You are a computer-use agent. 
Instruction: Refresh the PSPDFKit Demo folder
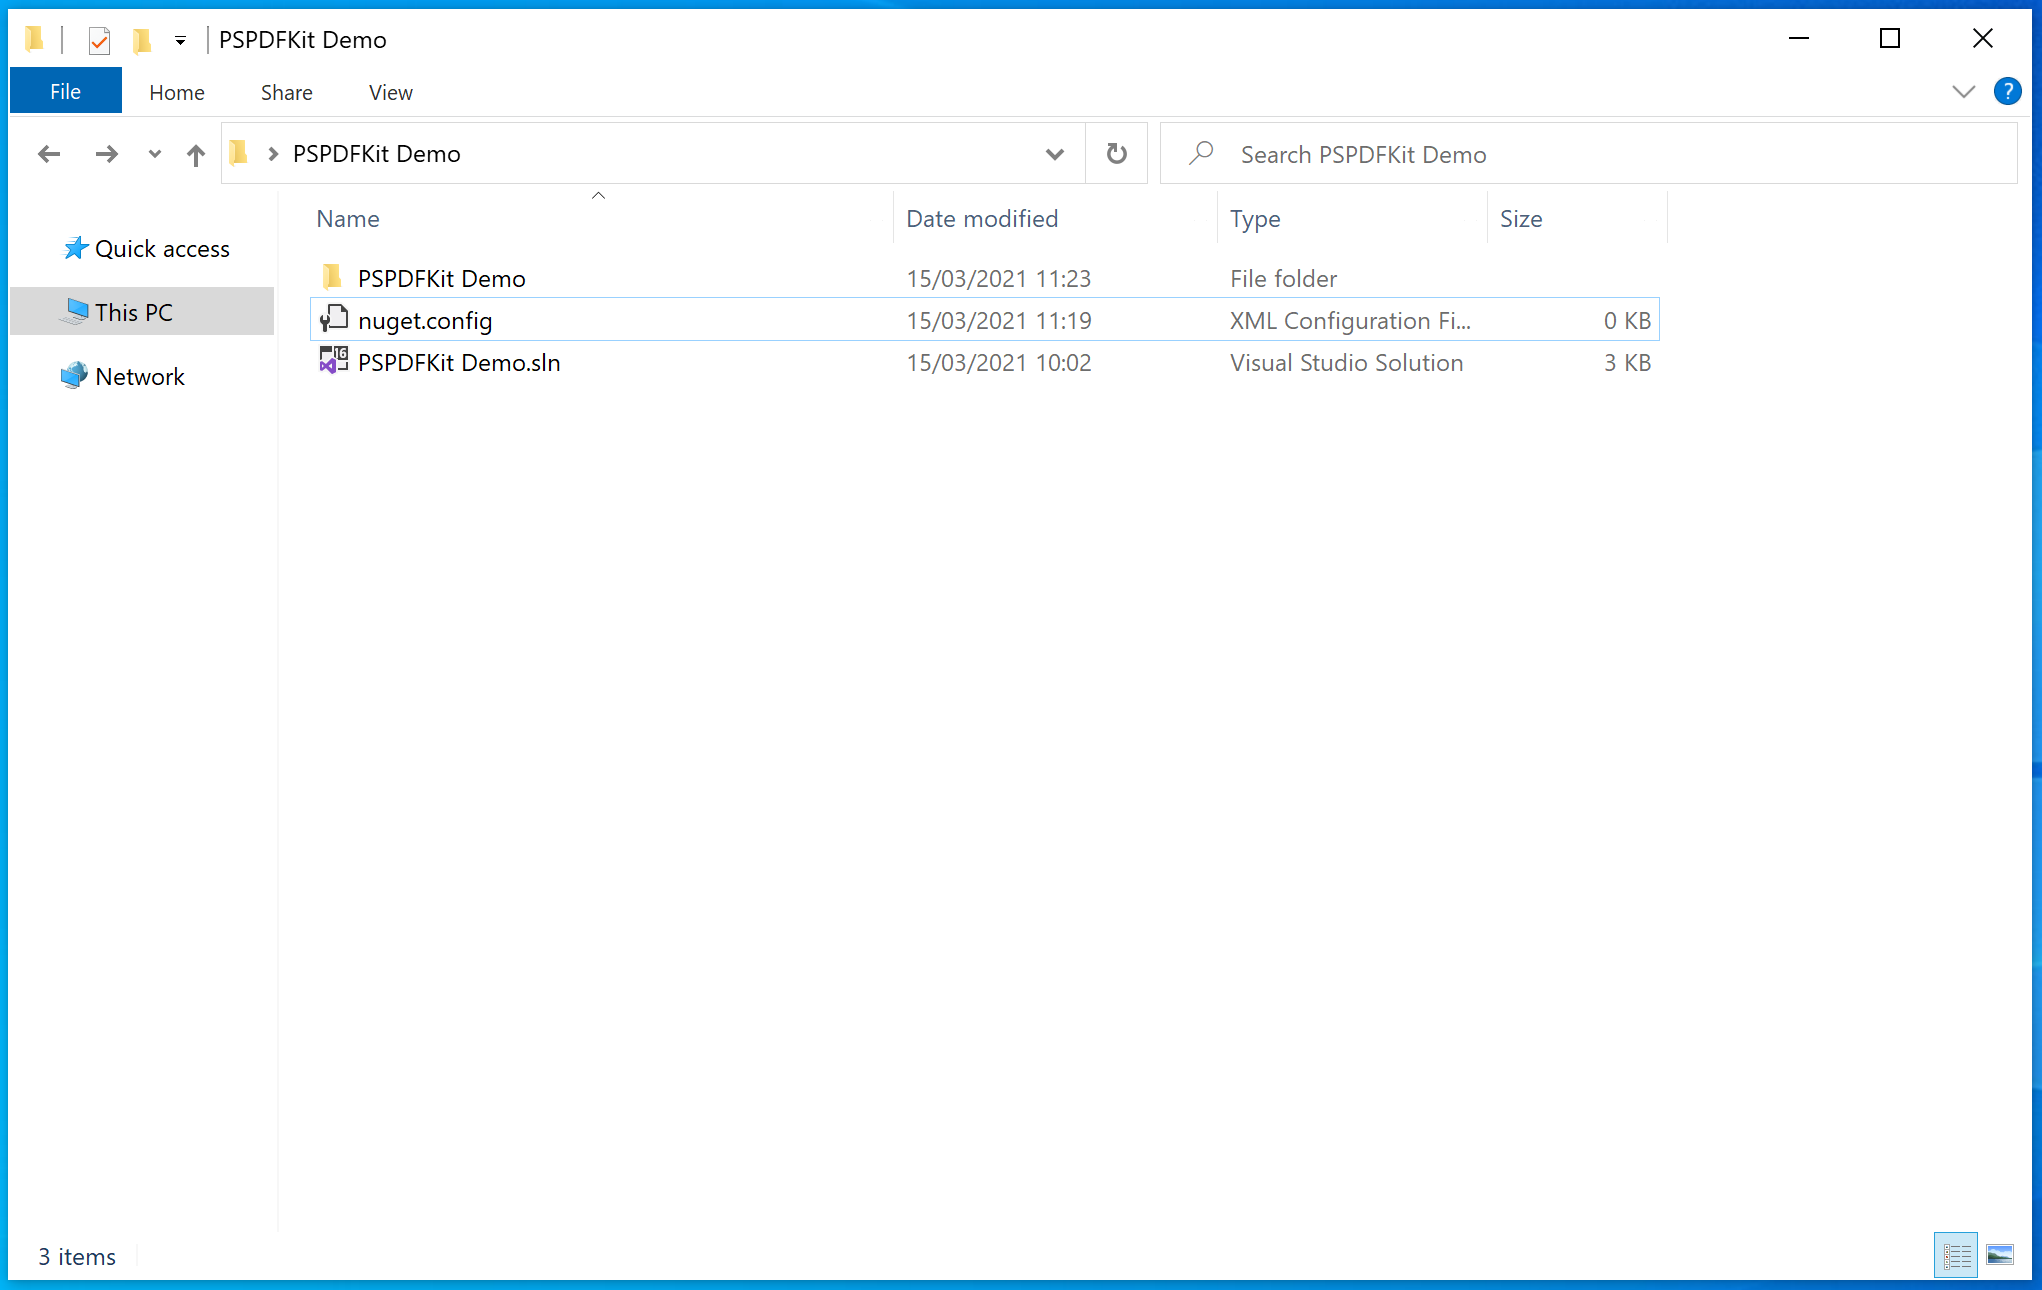1117,154
